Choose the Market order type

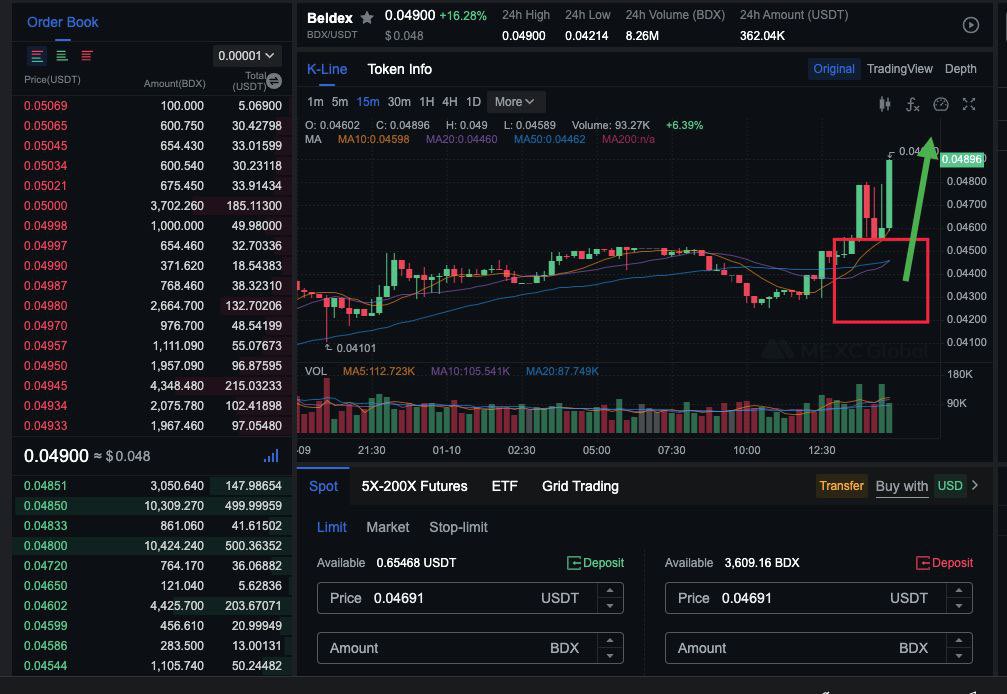pos(387,527)
